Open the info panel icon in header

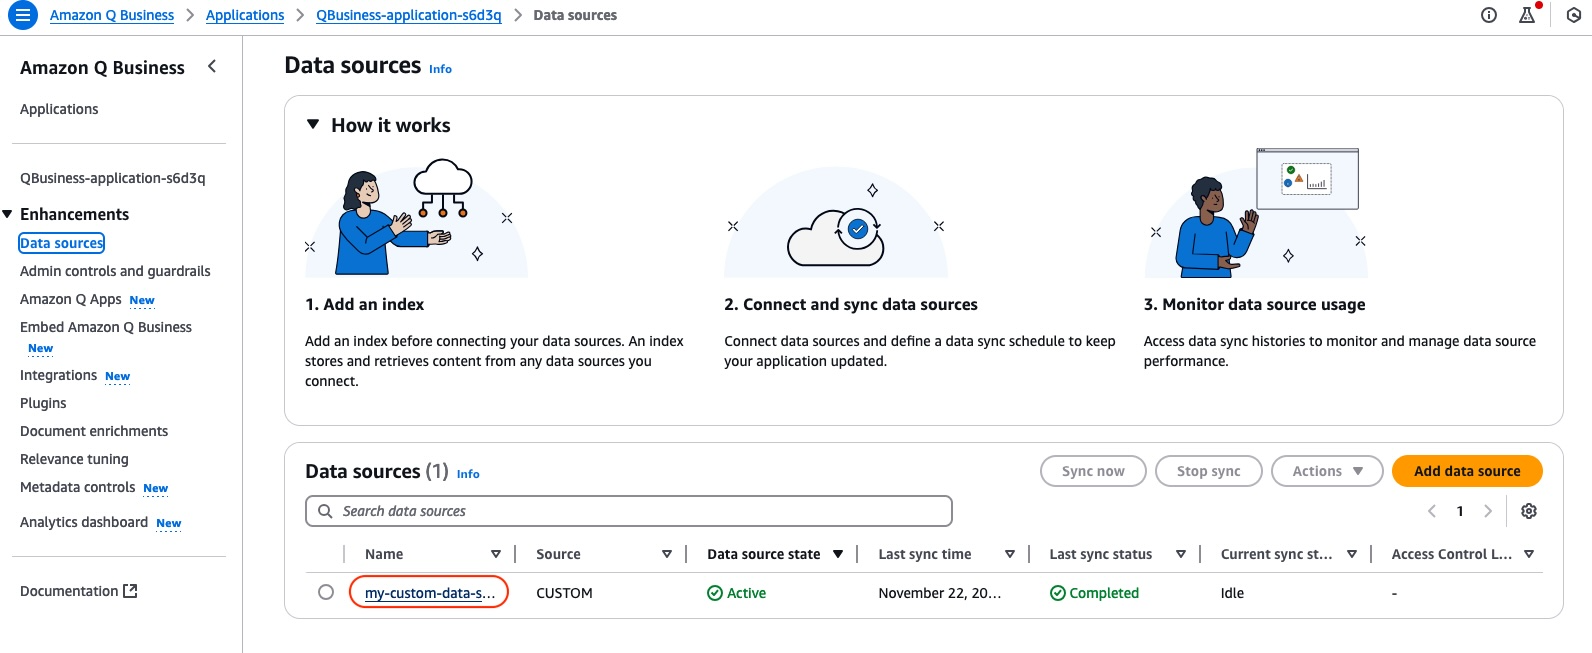[x=1489, y=15]
